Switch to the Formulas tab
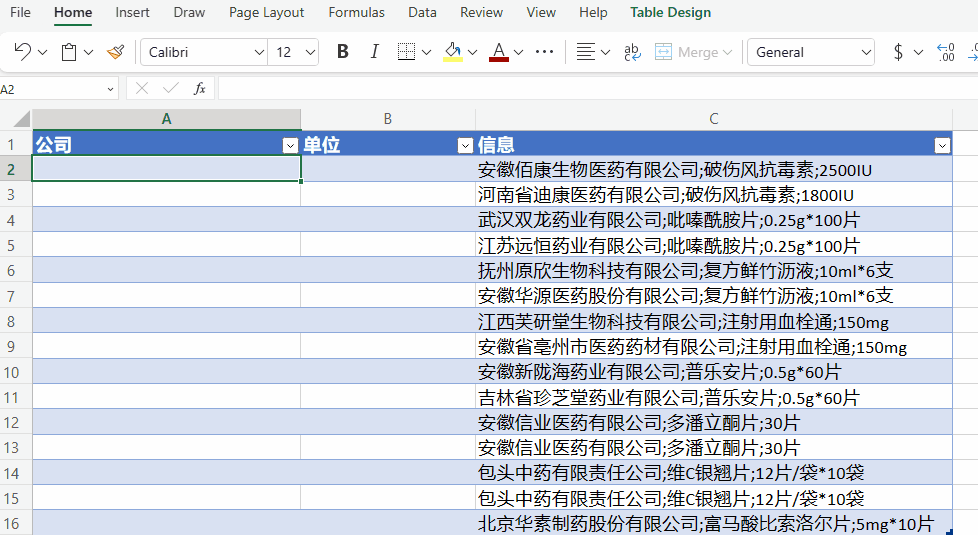This screenshot has height=535, width=978. point(356,12)
